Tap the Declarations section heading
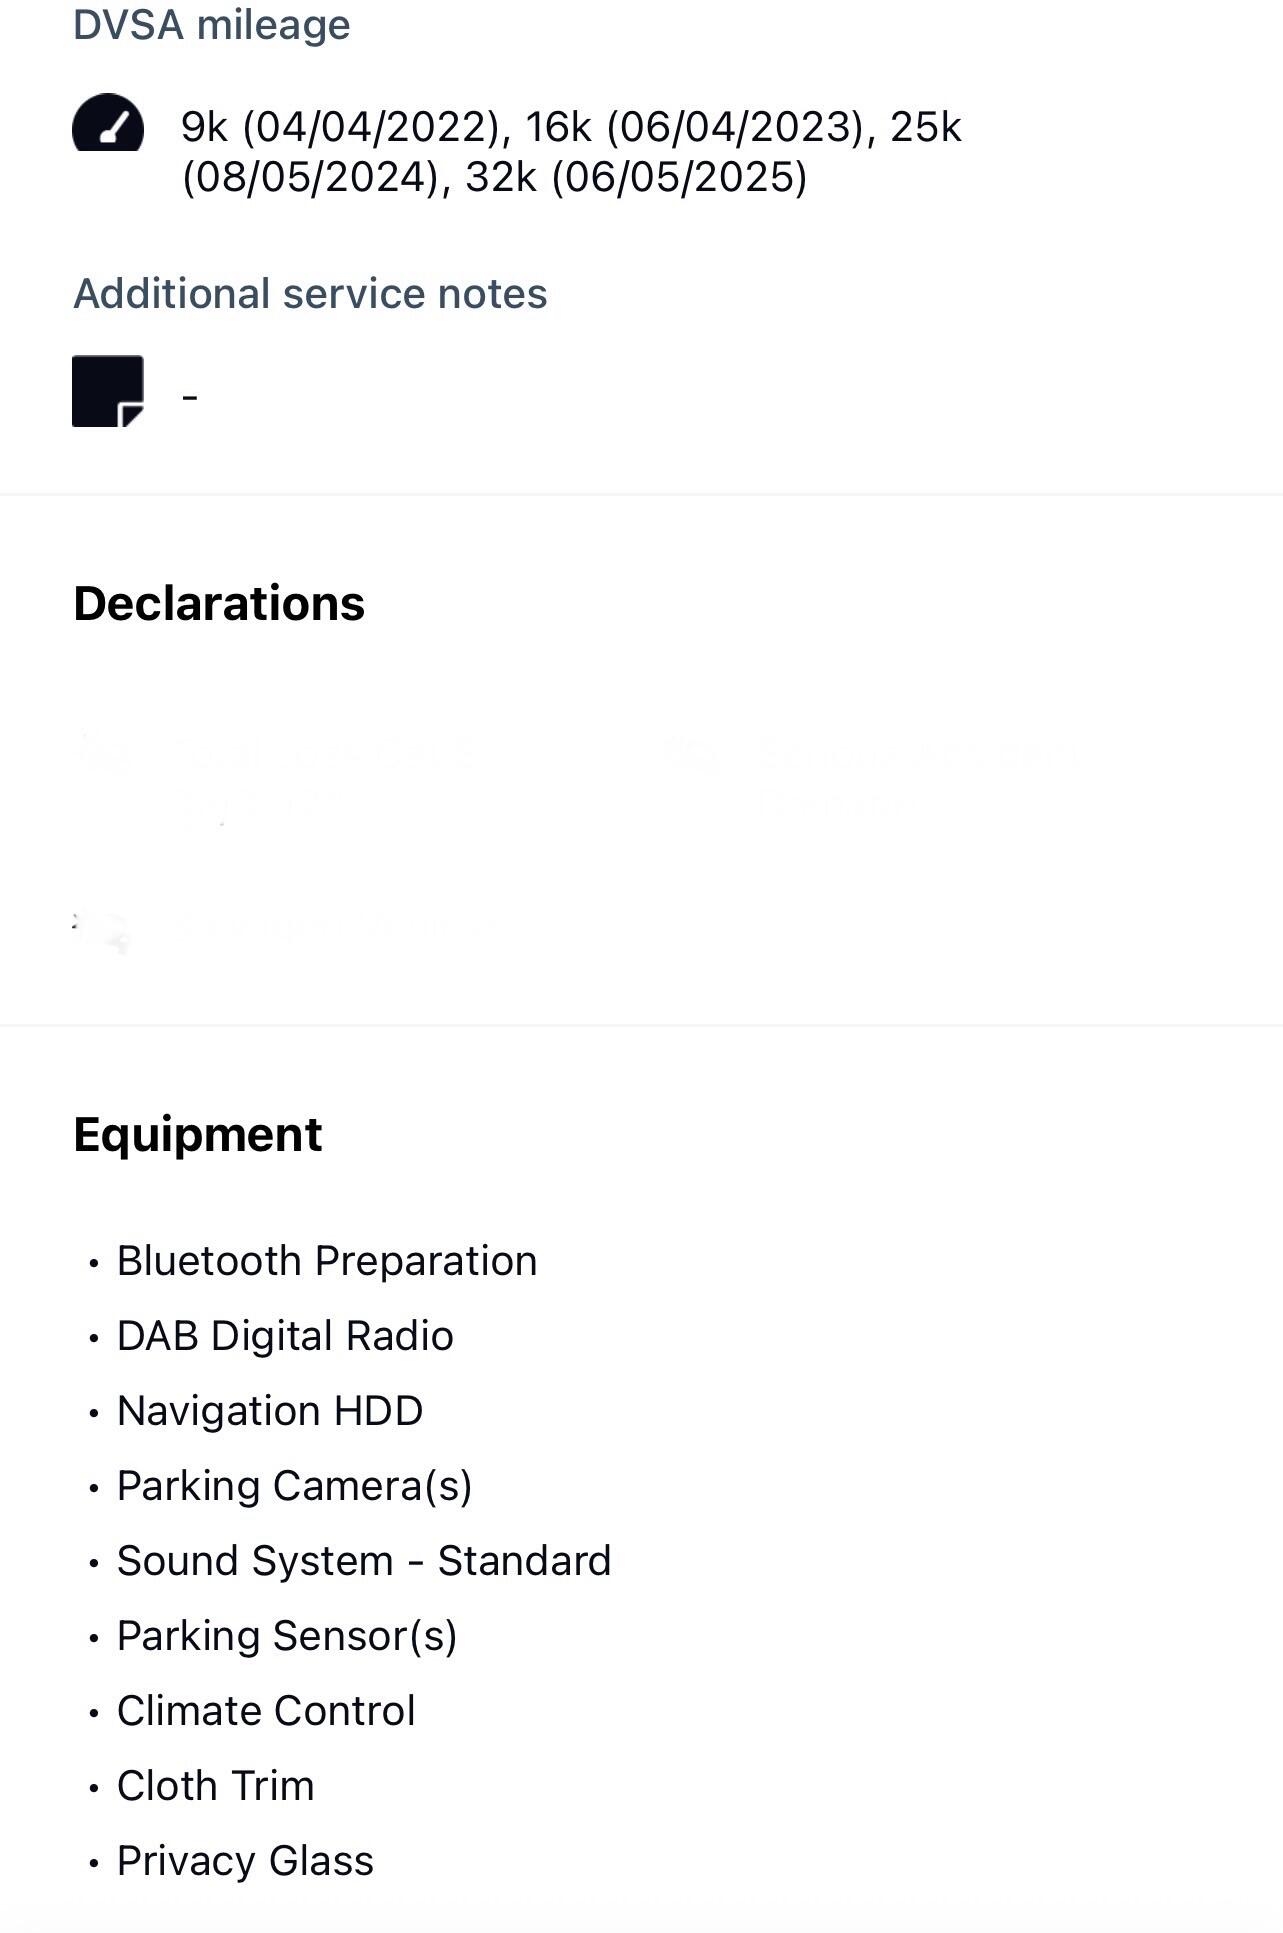This screenshot has width=1283, height=1933. coord(219,604)
